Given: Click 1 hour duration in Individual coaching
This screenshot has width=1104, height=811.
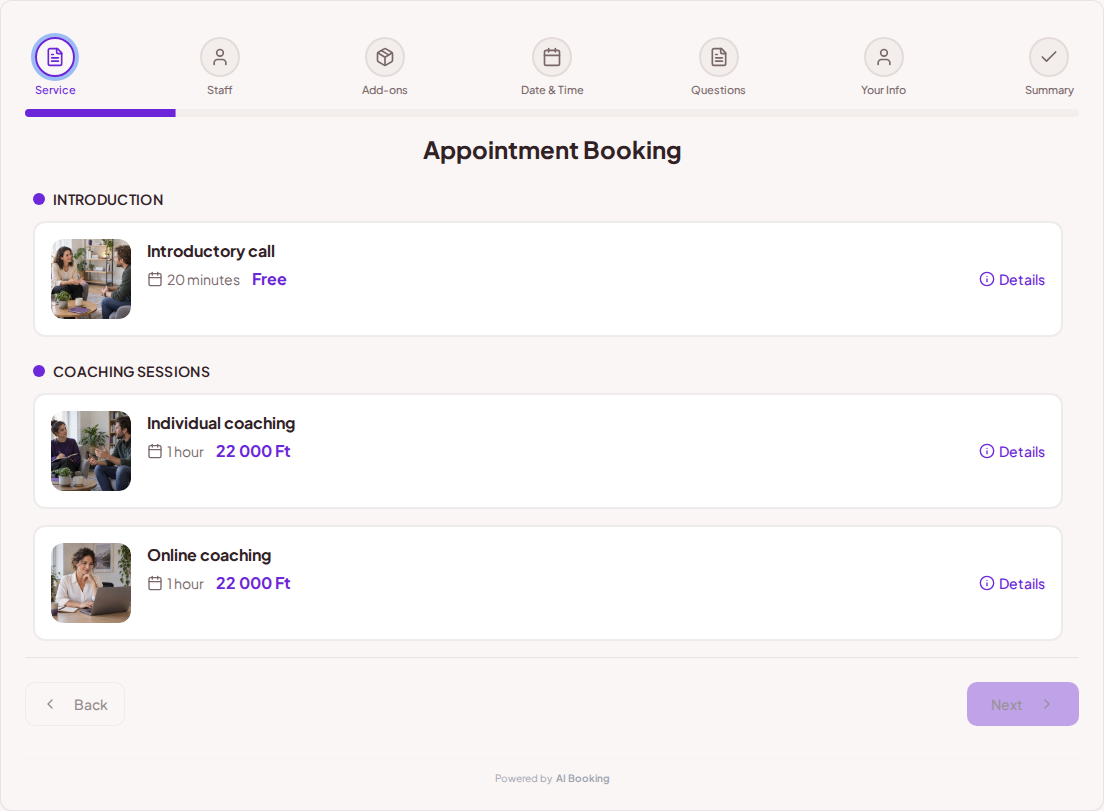Looking at the screenshot, I should pos(185,451).
